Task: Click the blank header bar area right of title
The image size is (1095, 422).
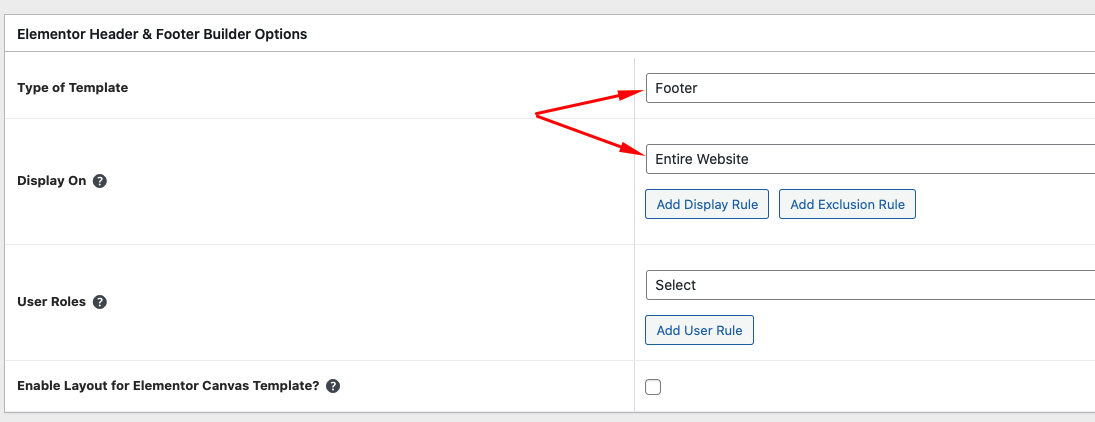Action: [700, 34]
